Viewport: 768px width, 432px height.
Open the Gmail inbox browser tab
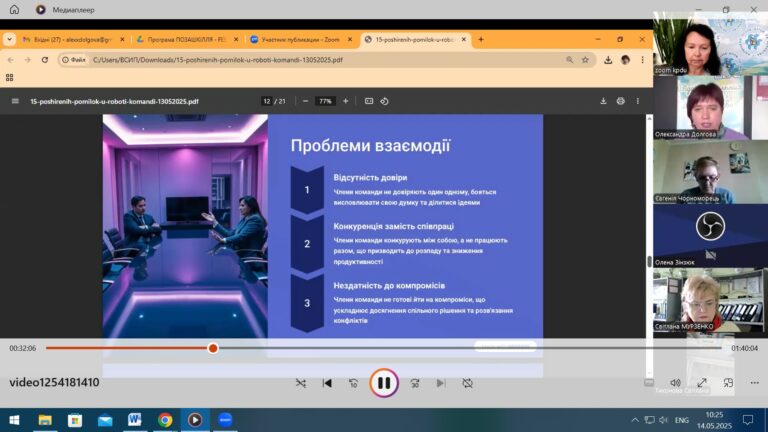tap(65, 39)
